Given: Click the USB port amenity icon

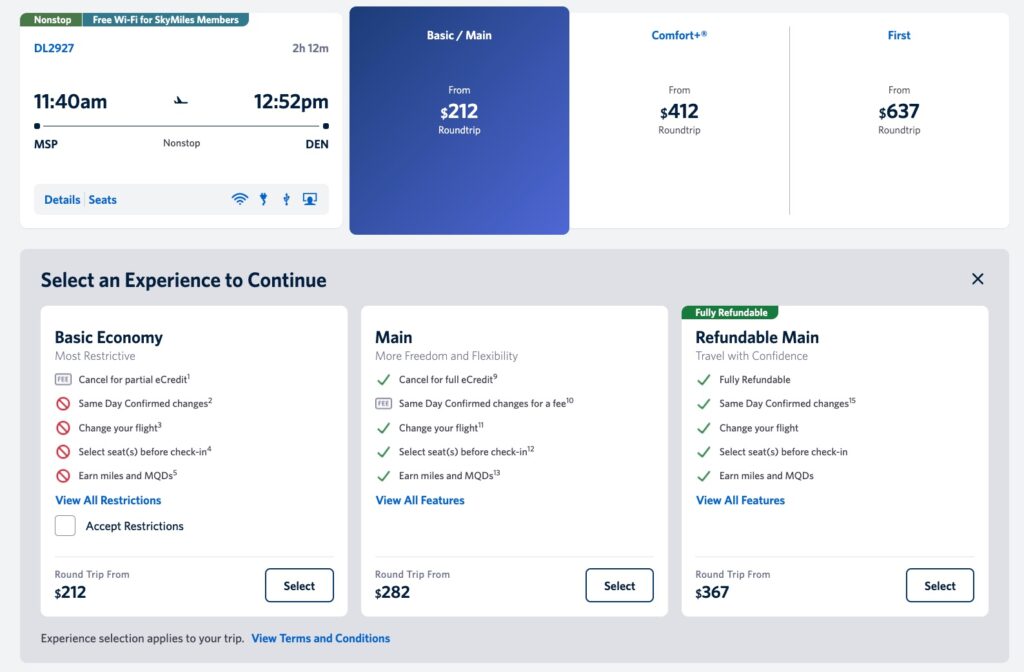Looking at the screenshot, I should click(286, 199).
